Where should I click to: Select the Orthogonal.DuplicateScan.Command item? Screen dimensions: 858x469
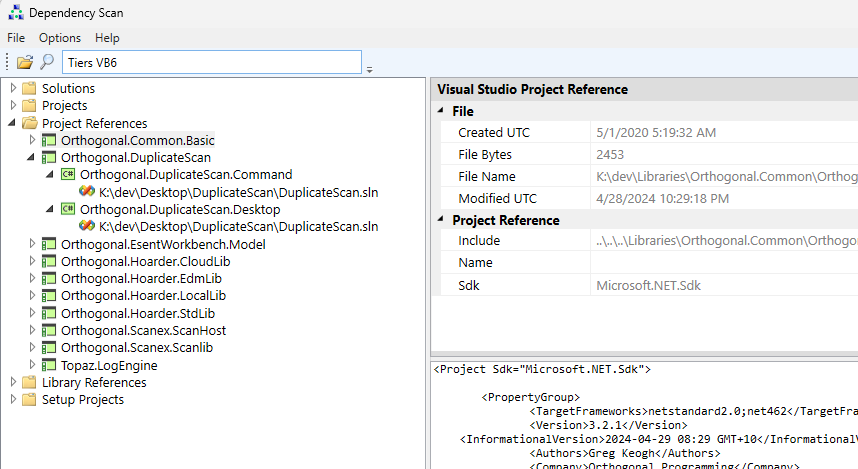186,175
